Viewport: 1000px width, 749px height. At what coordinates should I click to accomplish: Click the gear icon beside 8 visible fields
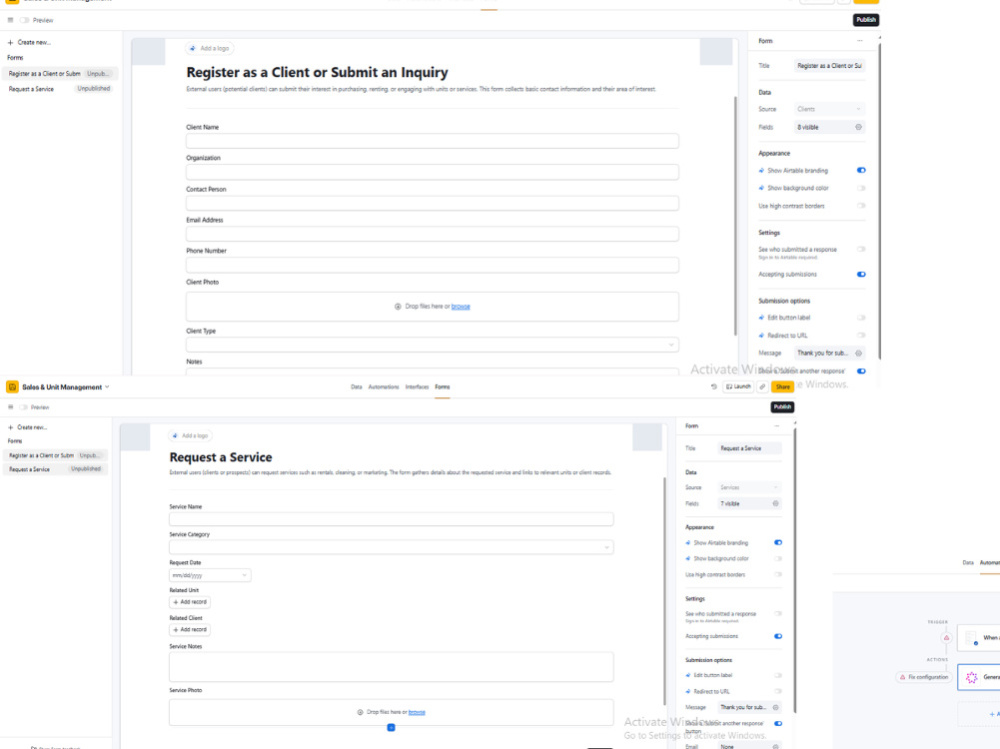(x=858, y=127)
